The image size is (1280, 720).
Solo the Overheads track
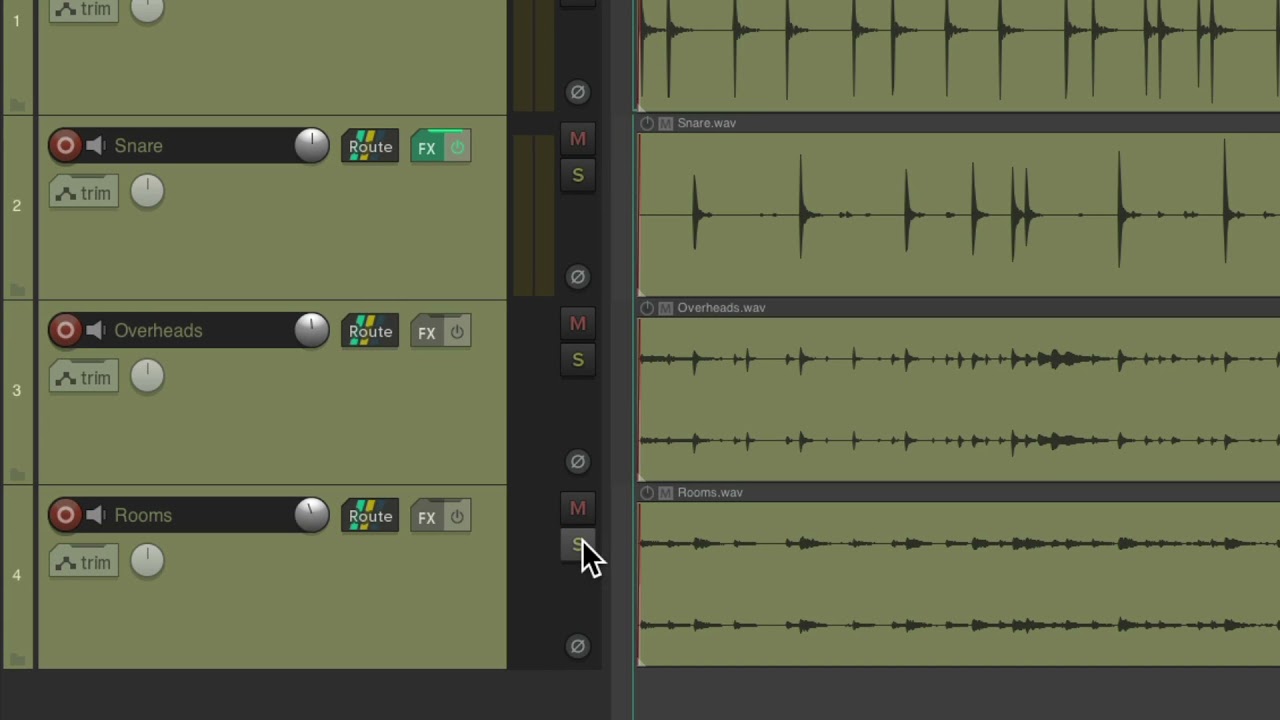(578, 360)
